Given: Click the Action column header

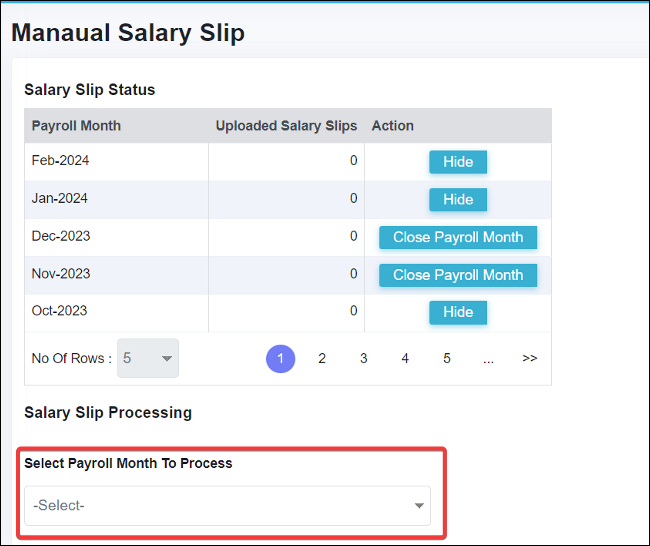Looking at the screenshot, I should tap(393, 126).
